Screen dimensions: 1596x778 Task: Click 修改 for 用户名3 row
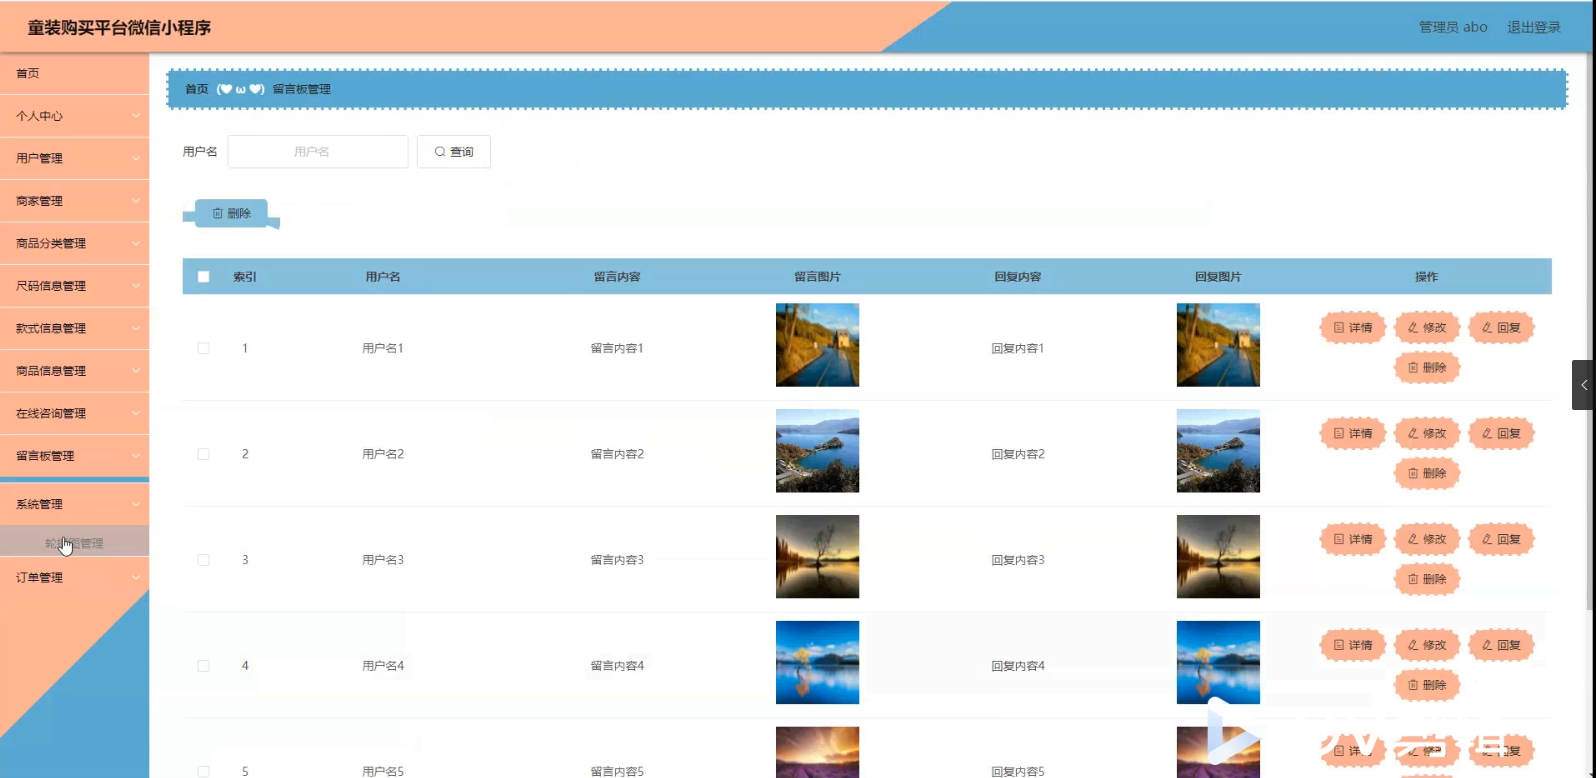(x=1427, y=540)
